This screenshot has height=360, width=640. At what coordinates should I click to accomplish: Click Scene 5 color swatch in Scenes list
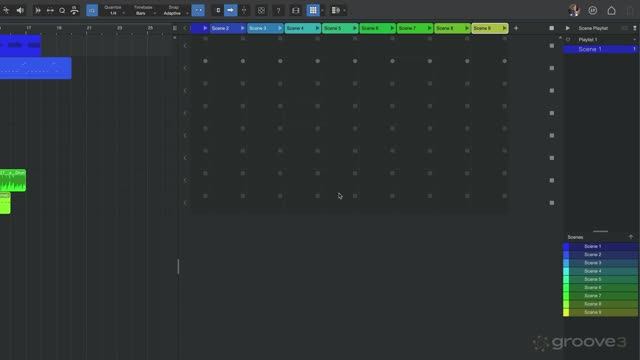[x=566, y=279]
